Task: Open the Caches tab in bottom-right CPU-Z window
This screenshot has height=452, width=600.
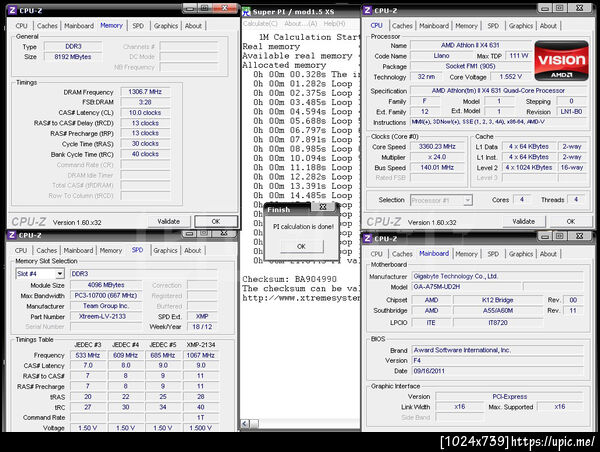Action: (402, 254)
